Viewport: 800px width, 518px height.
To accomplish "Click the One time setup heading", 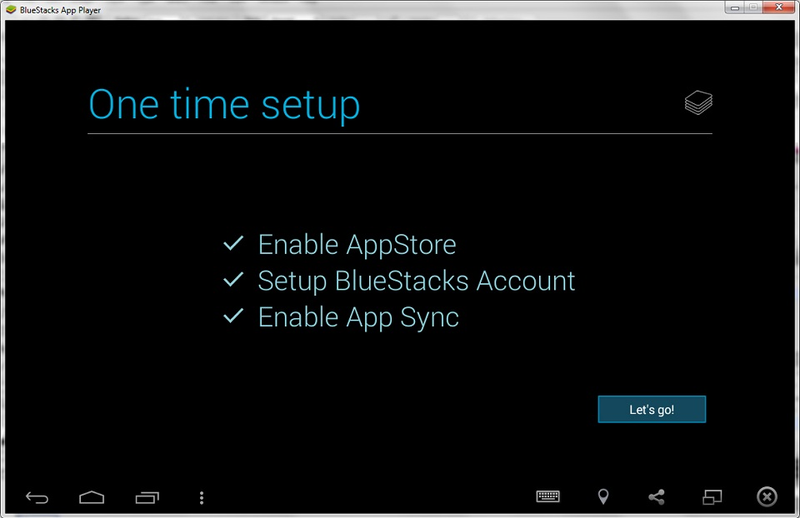I will [224, 105].
